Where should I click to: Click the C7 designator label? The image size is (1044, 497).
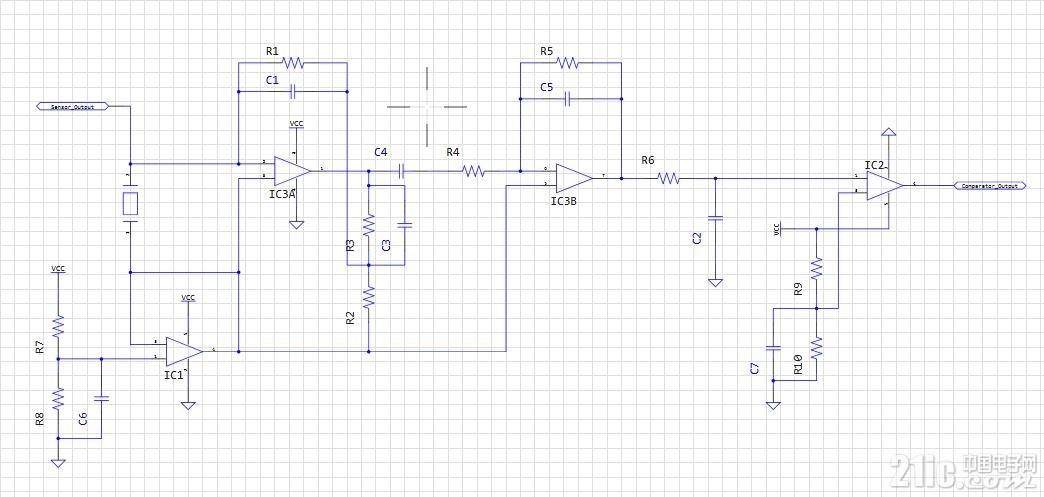(x=754, y=368)
